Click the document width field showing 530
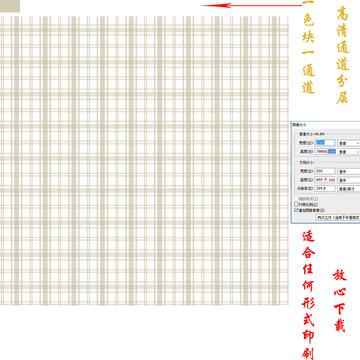360x360 pixels. point(325,171)
